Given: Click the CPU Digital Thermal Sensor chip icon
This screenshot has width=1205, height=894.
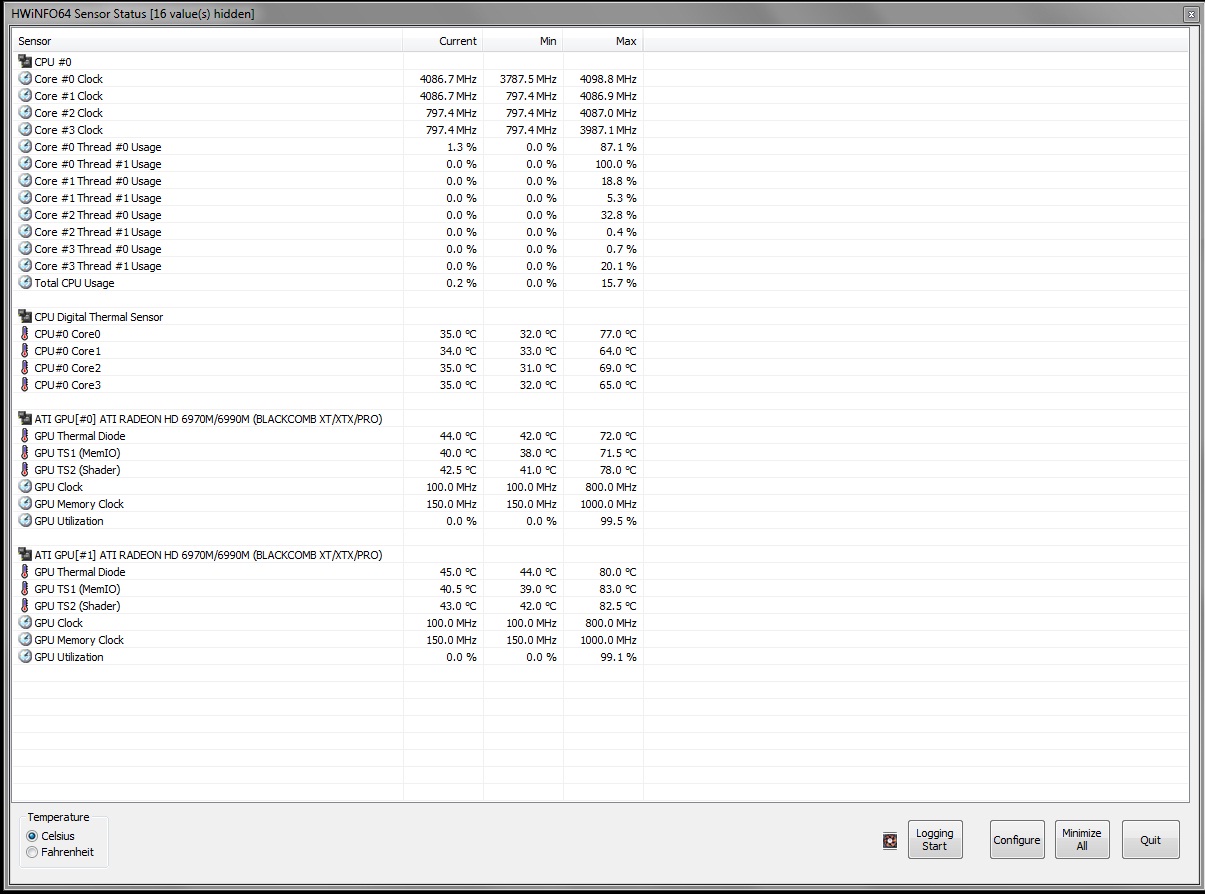Looking at the screenshot, I should coord(25,317).
